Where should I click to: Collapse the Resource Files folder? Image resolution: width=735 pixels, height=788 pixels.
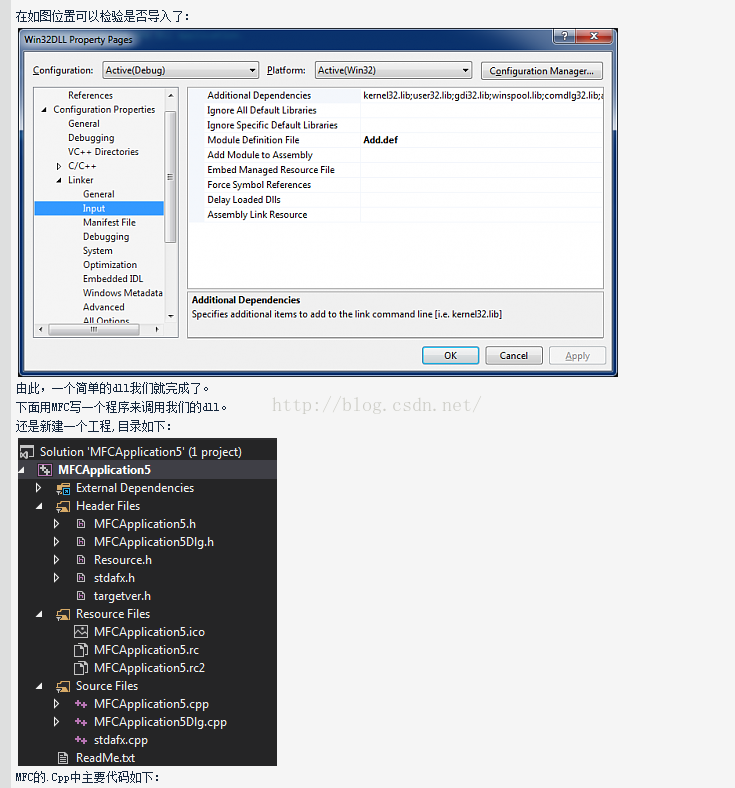(x=39, y=614)
